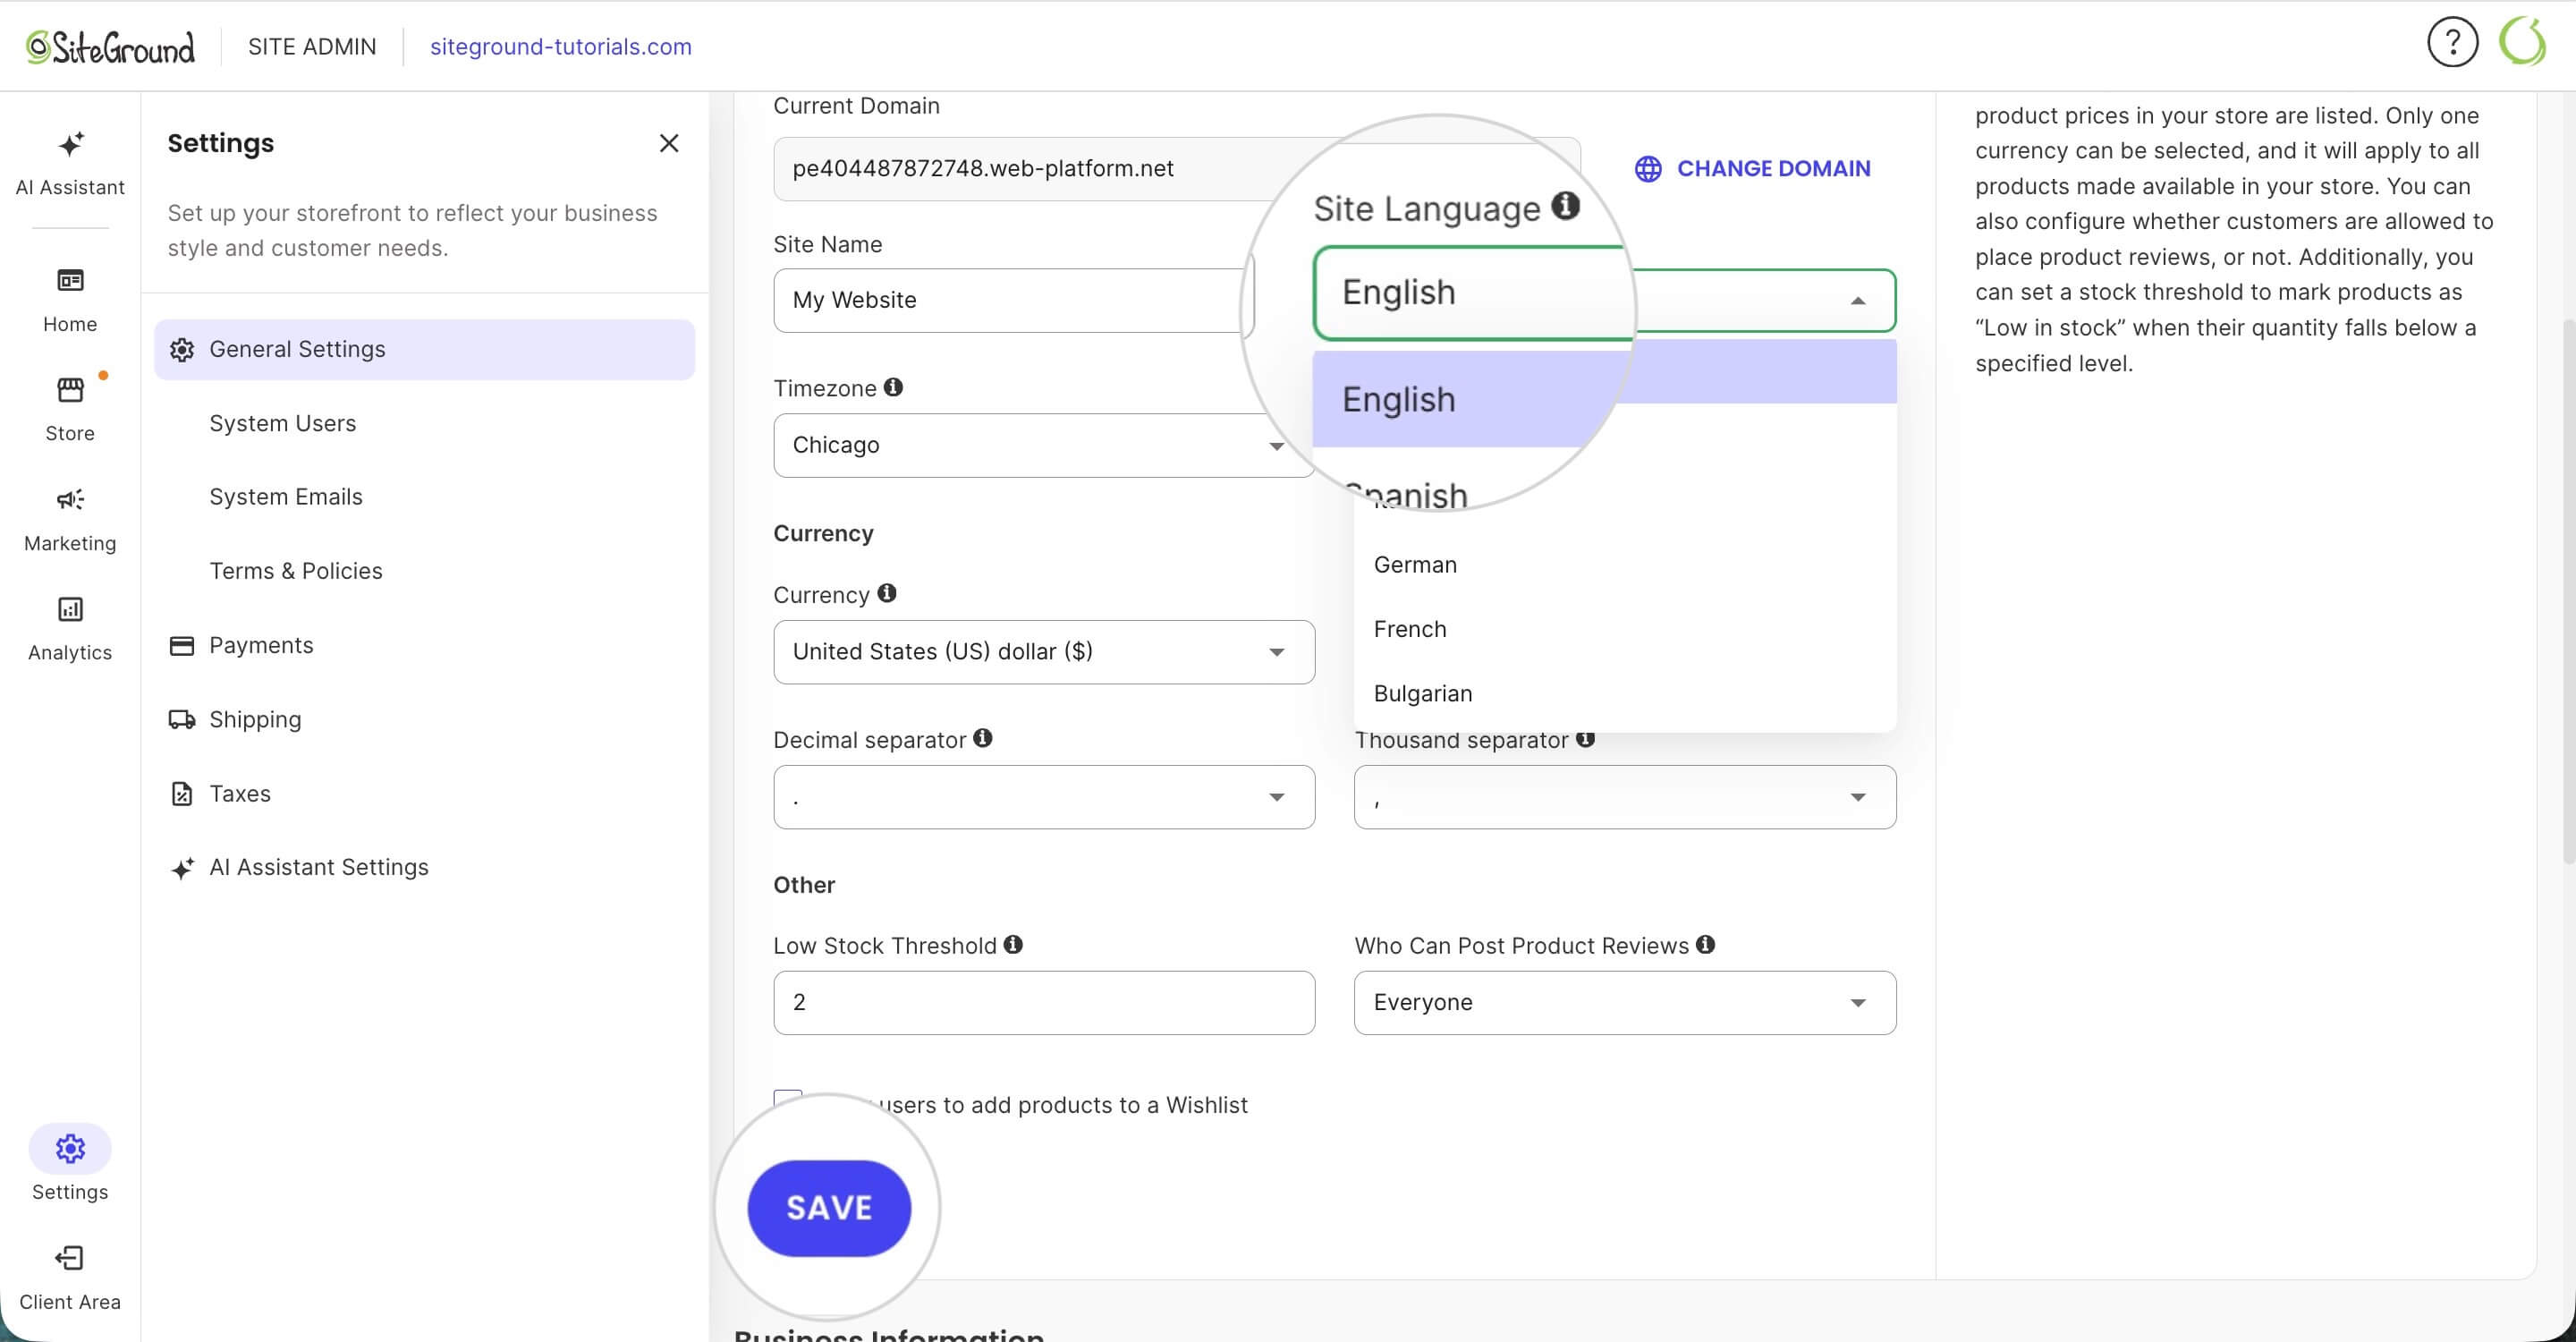Viewport: 2576px width, 1342px height.
Task: Click the info icon beside Site Language
Action: (x=1565, y=206)
